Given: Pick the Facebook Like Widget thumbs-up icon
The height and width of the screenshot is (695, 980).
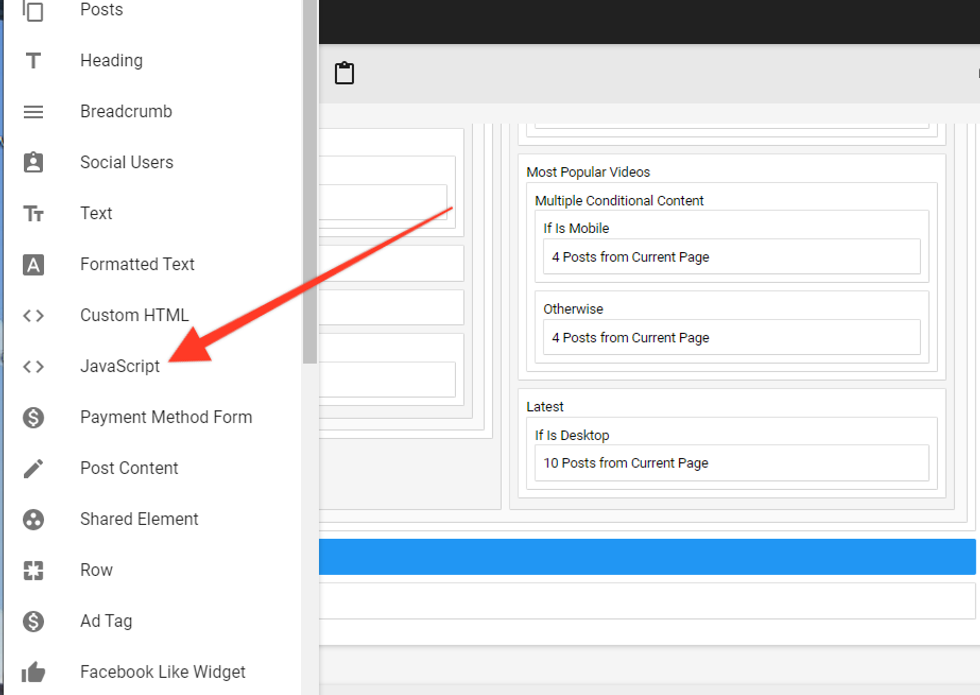Looking at the screenshot, I should click(x=33, y=673).
